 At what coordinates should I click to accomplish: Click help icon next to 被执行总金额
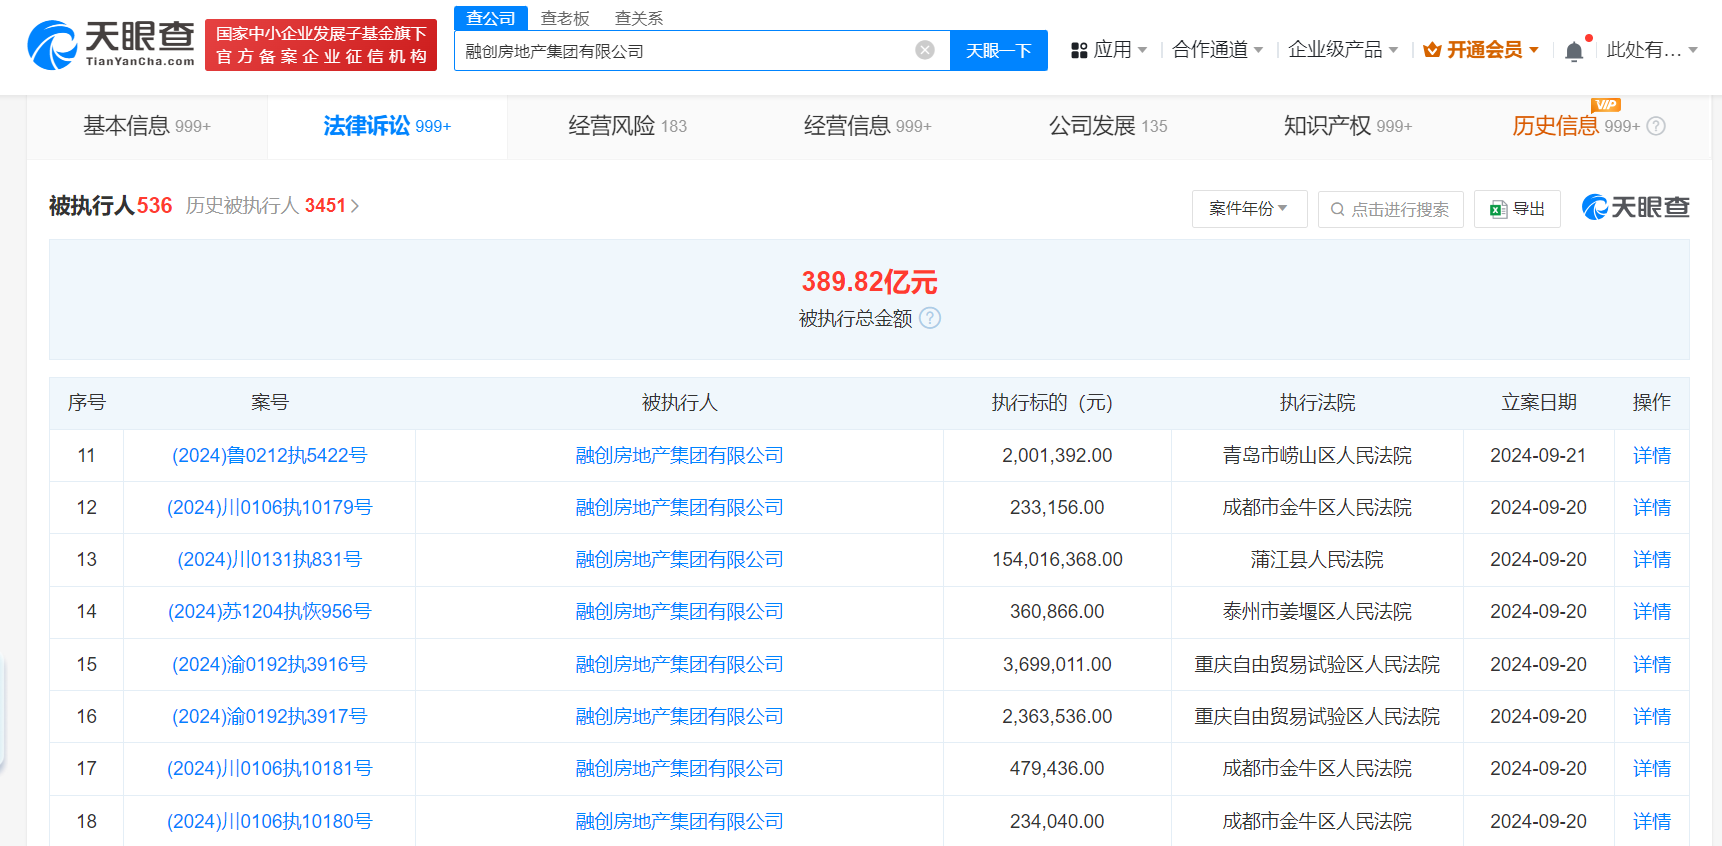(930, 318)
